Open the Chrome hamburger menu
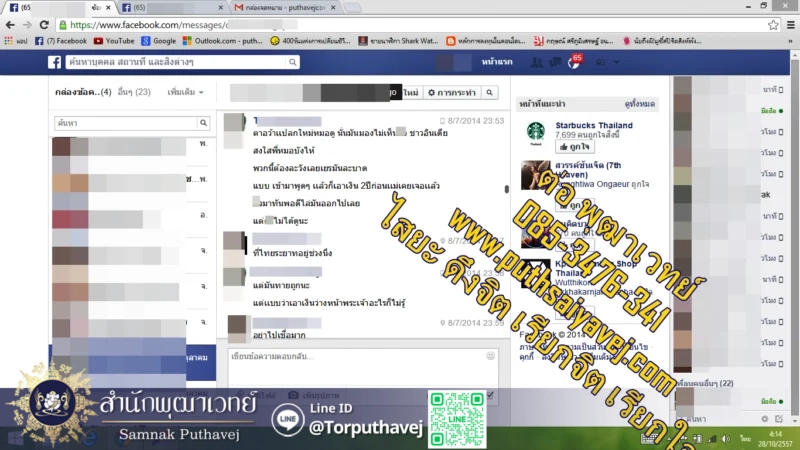 tap(790, 24)
